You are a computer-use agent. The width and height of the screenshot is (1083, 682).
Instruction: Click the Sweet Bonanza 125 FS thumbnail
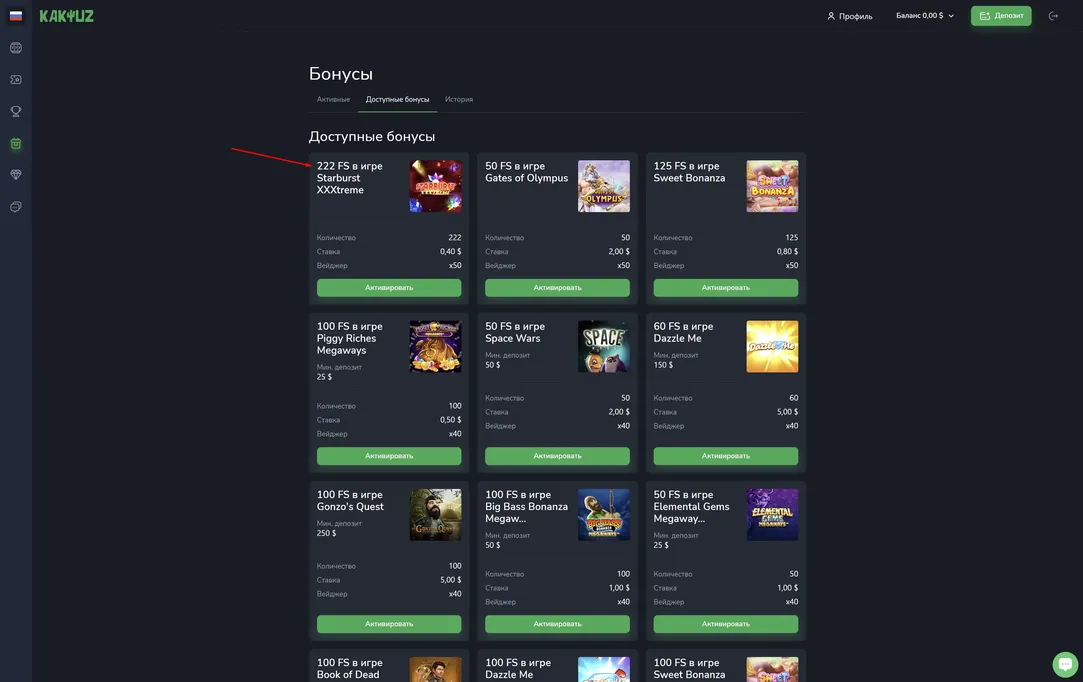tap(772, 186)
